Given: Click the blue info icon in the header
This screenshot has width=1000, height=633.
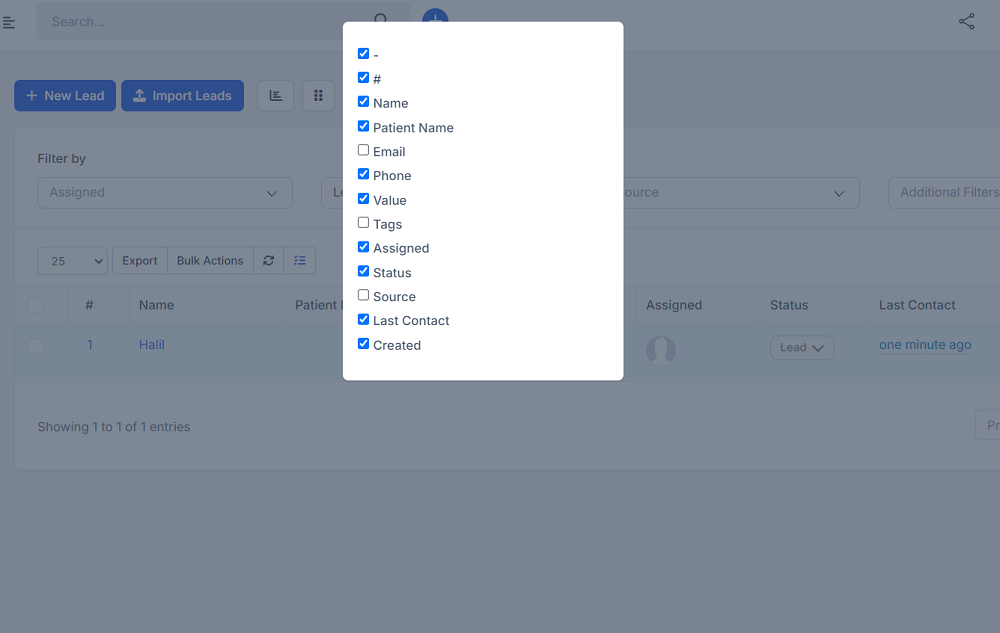Looking at the screenshot, I should click(435, 17).
